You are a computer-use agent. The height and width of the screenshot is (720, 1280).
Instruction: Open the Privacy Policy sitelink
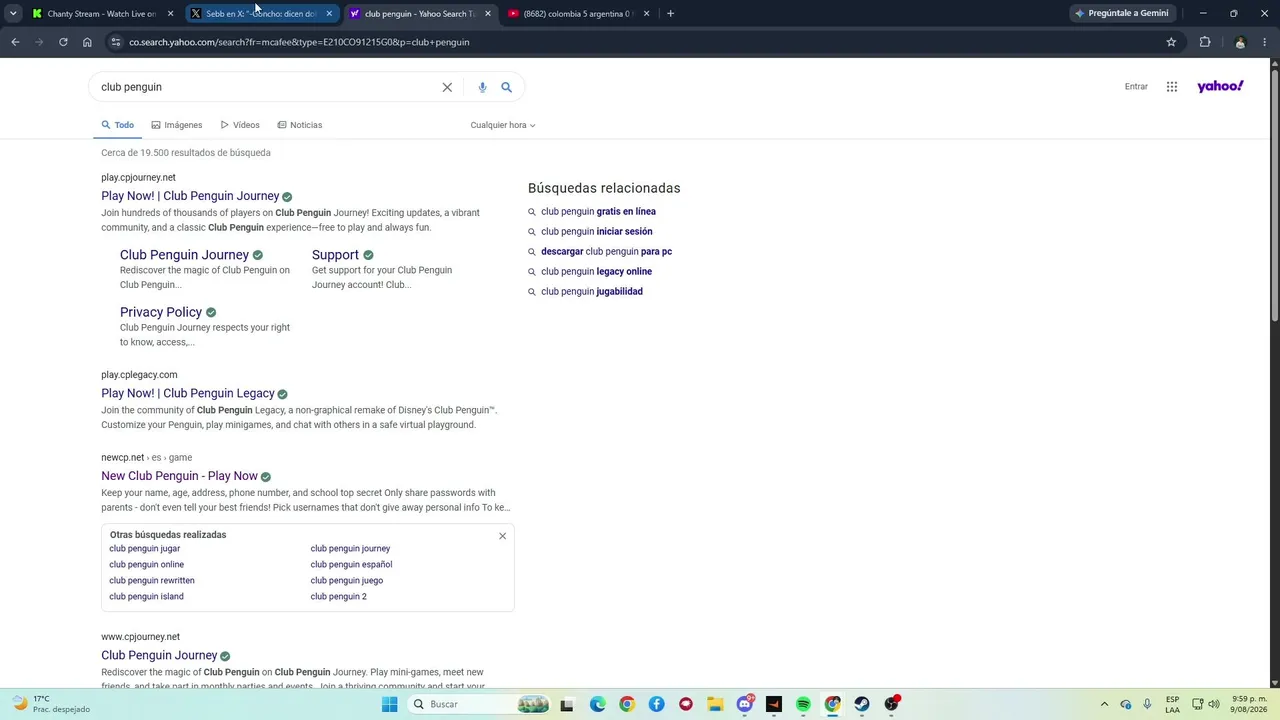tap(161, 312)
